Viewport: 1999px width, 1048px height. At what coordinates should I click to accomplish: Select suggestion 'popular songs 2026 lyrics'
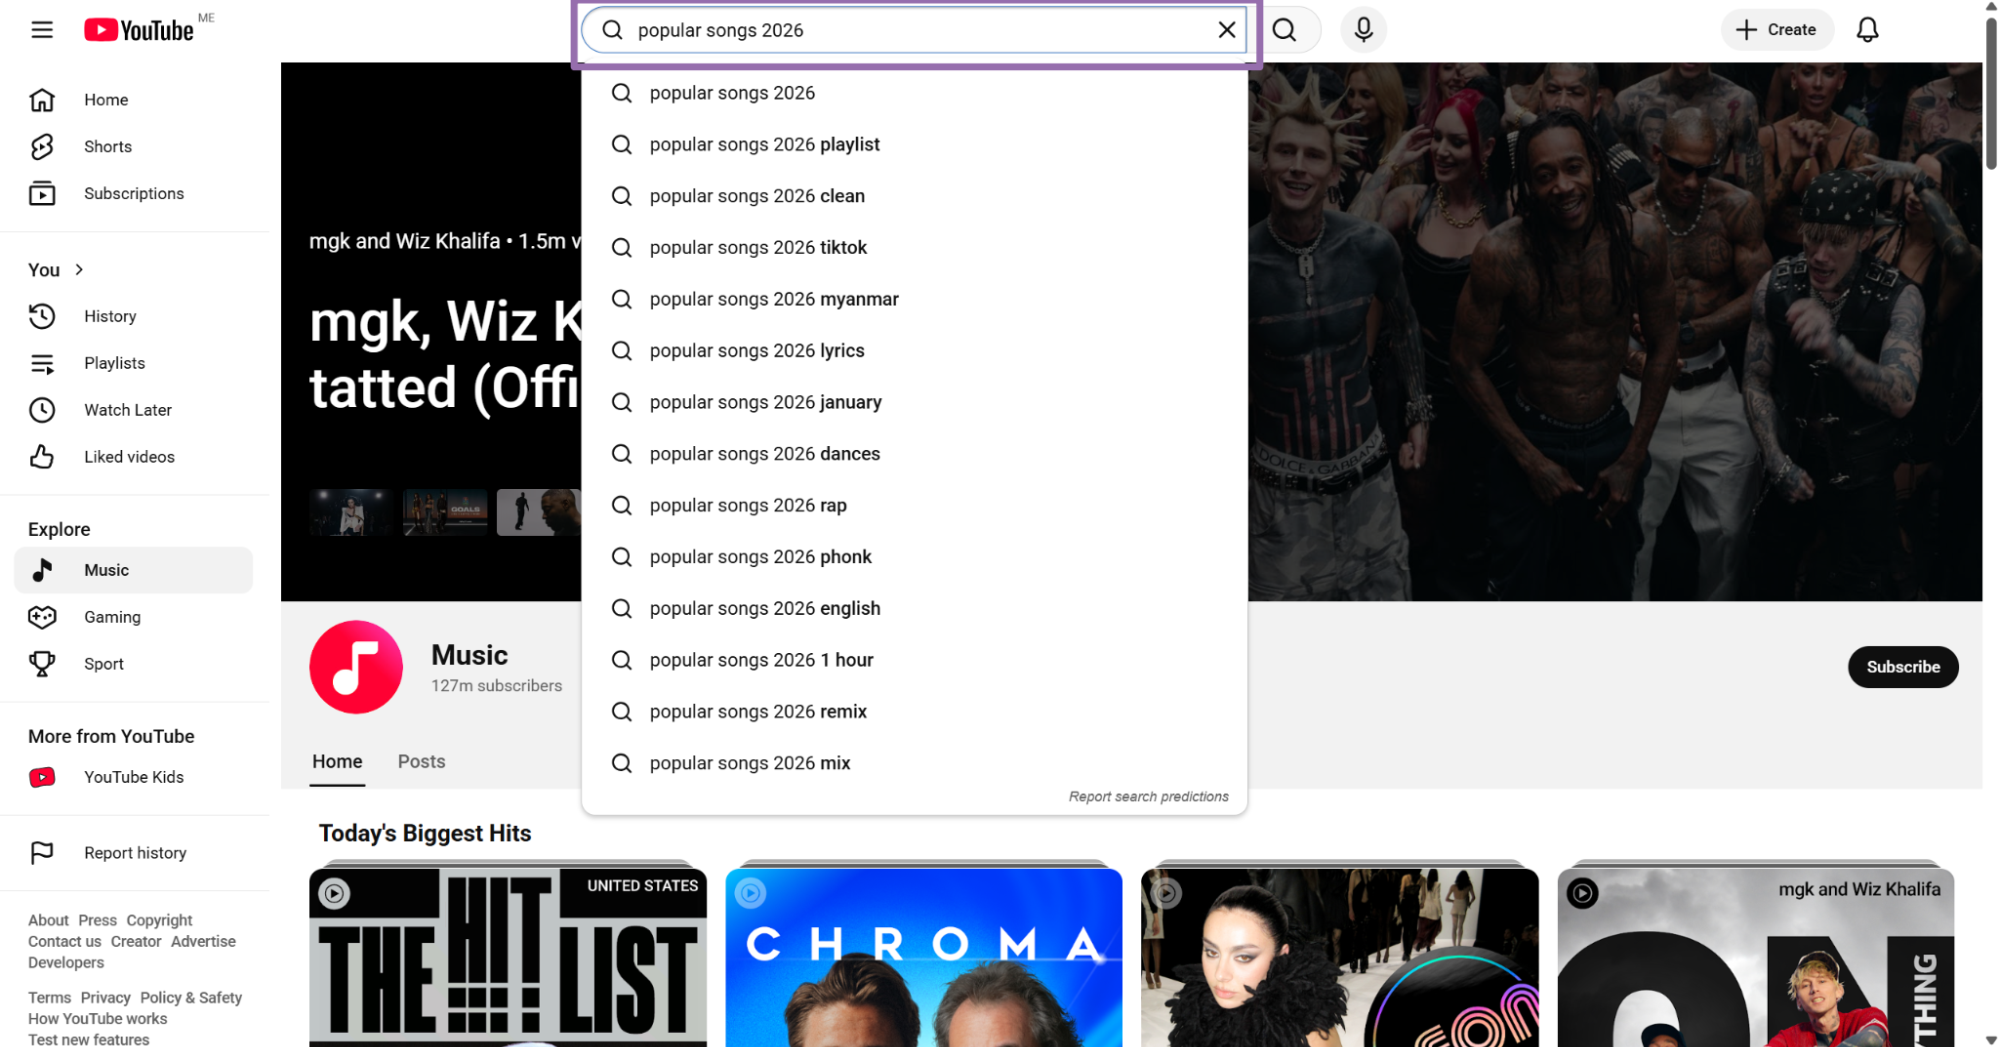click(x=914, y=351)
